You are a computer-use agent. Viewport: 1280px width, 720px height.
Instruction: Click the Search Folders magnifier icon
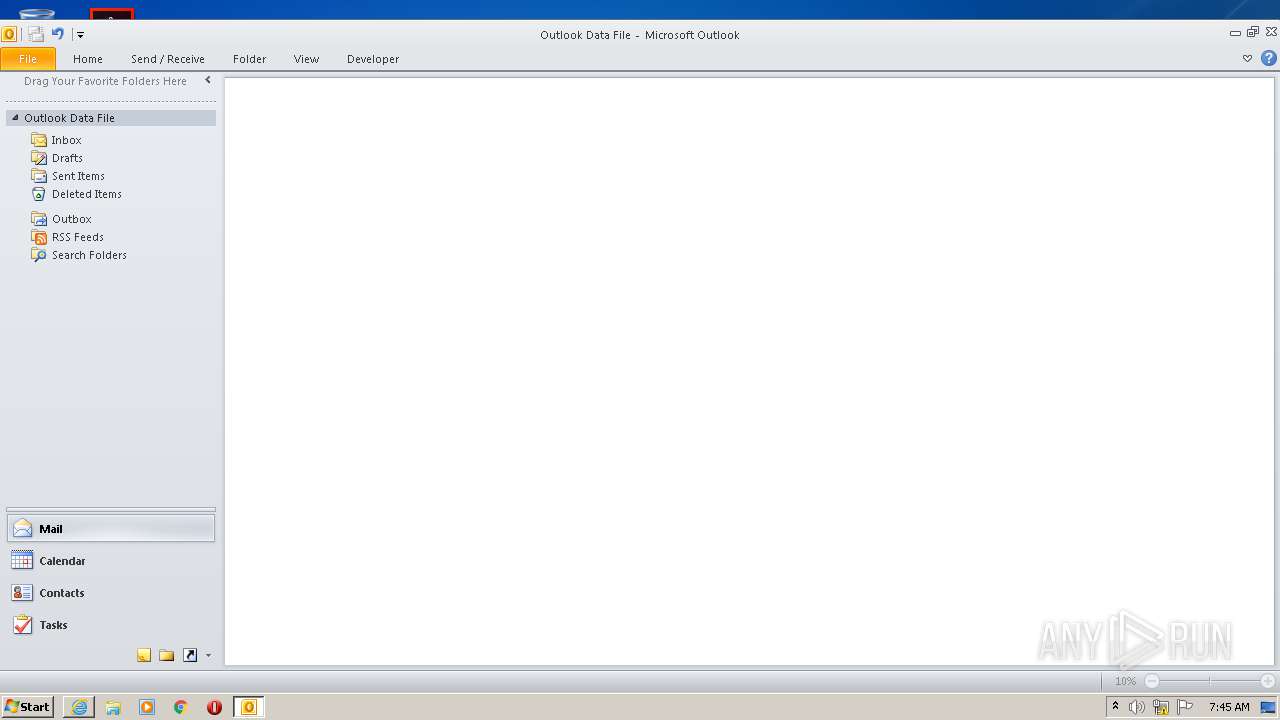pyautogui.click(x=39, y=255)
